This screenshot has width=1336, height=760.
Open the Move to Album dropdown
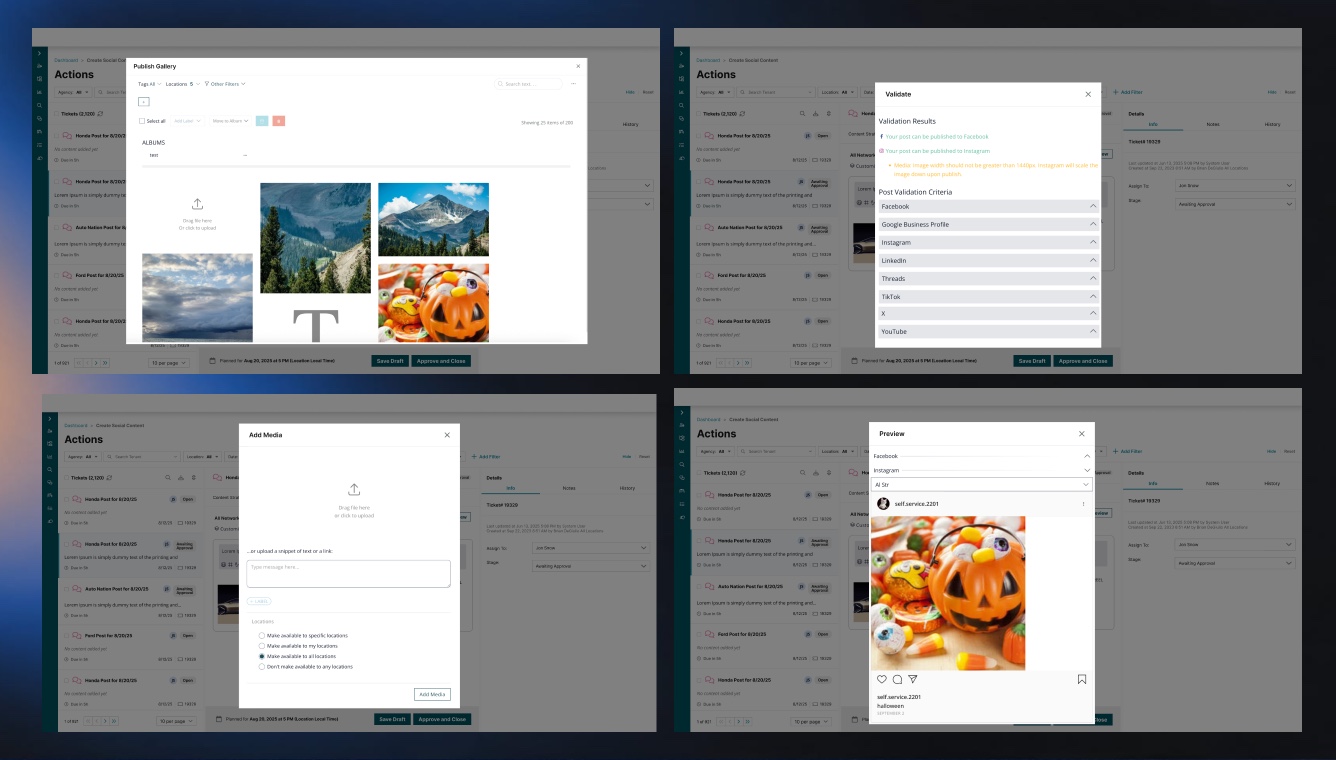coord(230,121)
